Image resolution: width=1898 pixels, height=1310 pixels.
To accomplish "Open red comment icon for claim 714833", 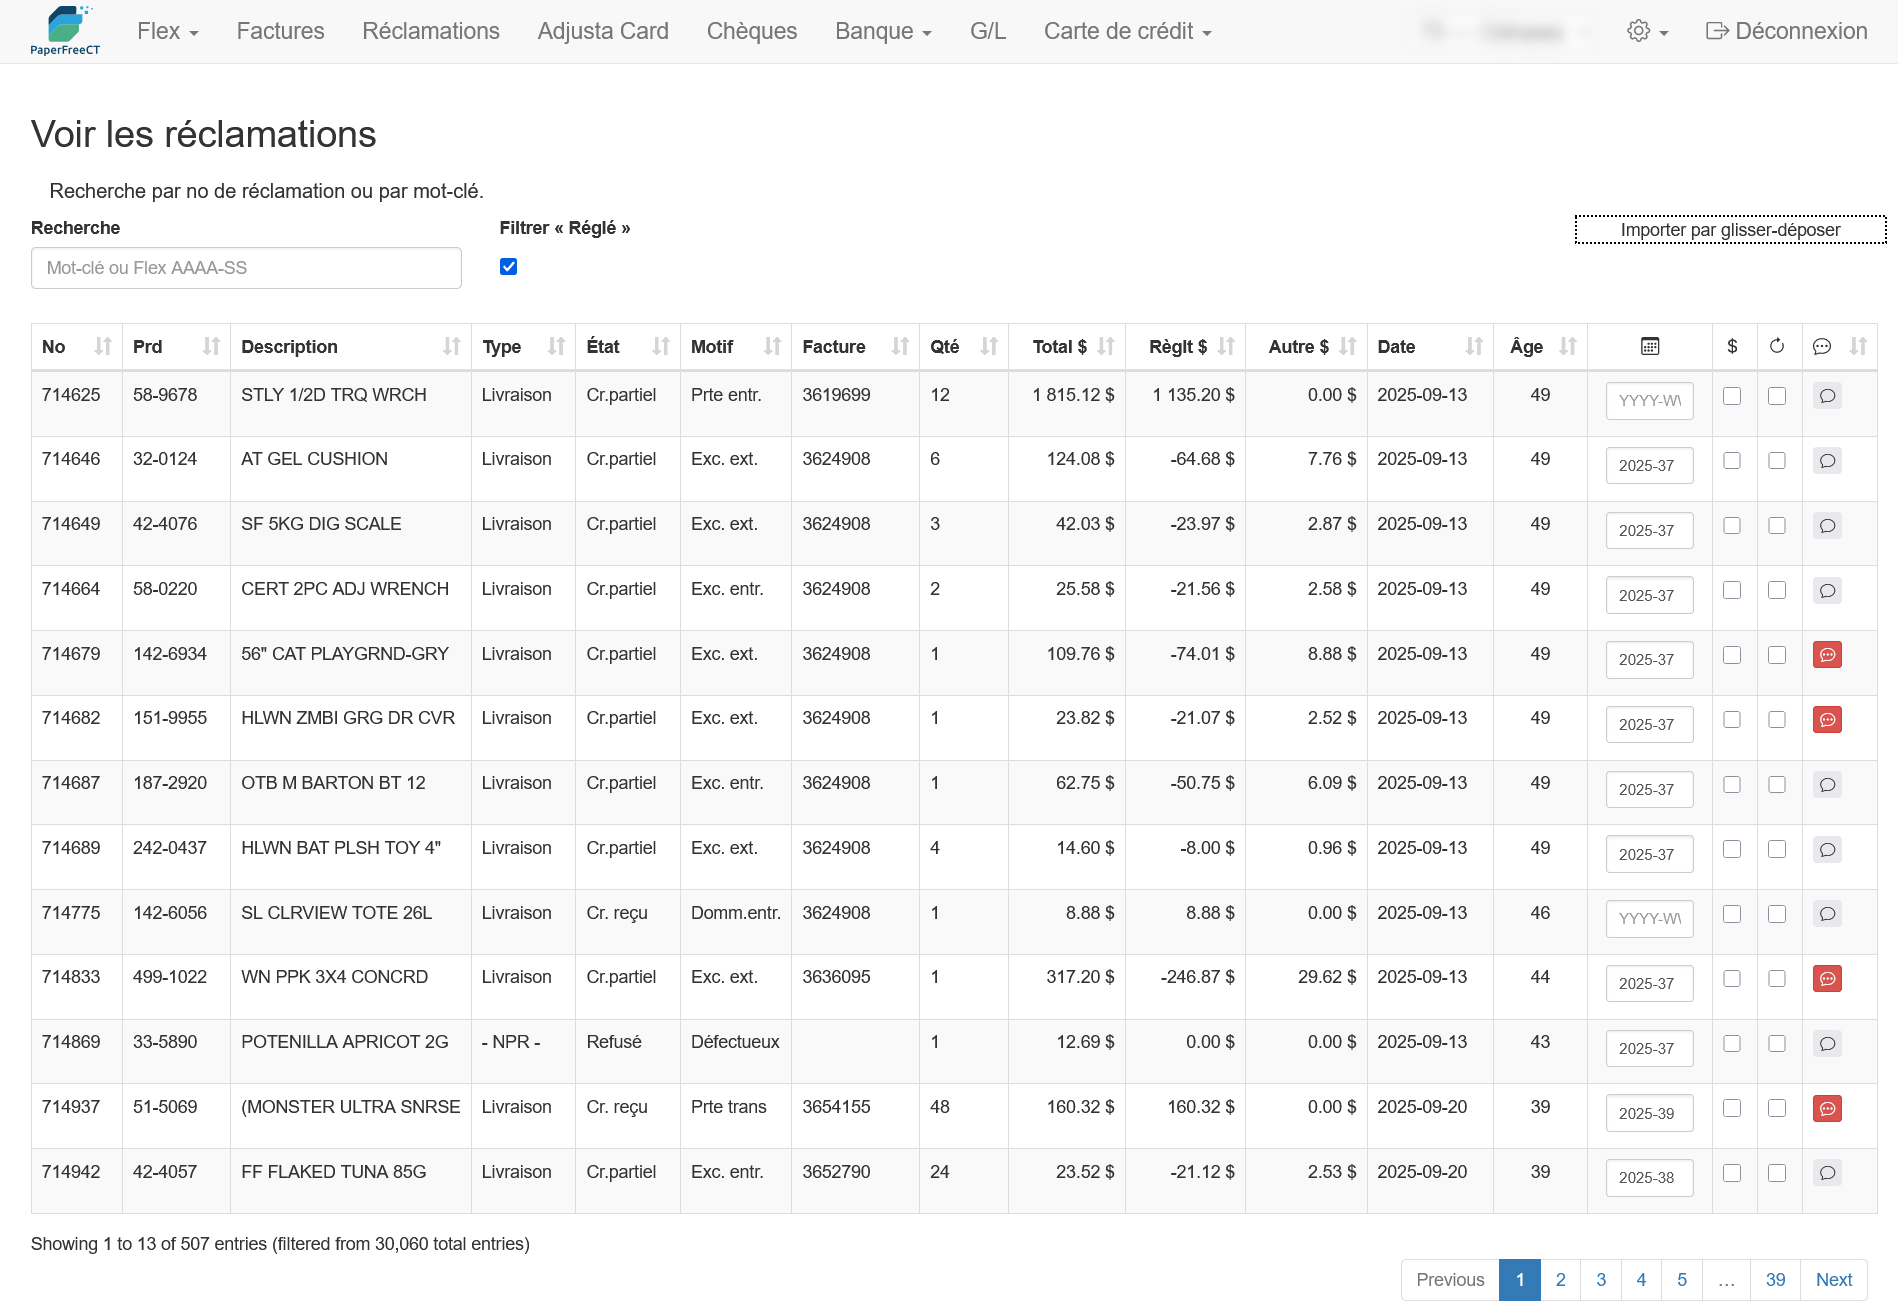I will click(x=1827, y=979).
